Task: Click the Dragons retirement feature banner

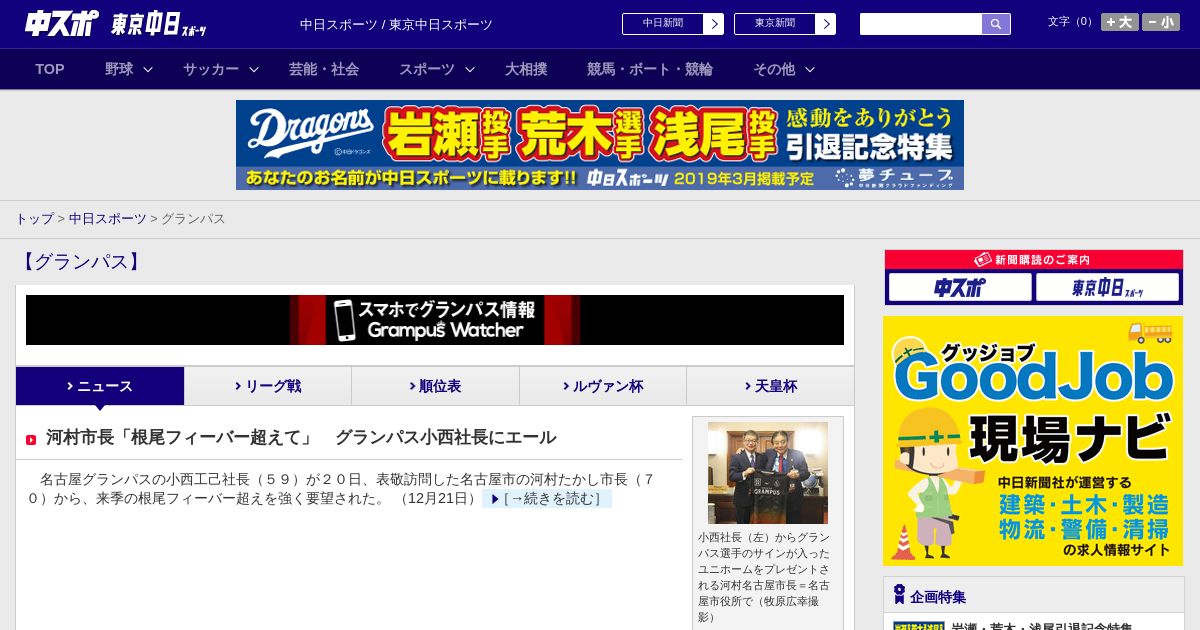Action: 600,145
